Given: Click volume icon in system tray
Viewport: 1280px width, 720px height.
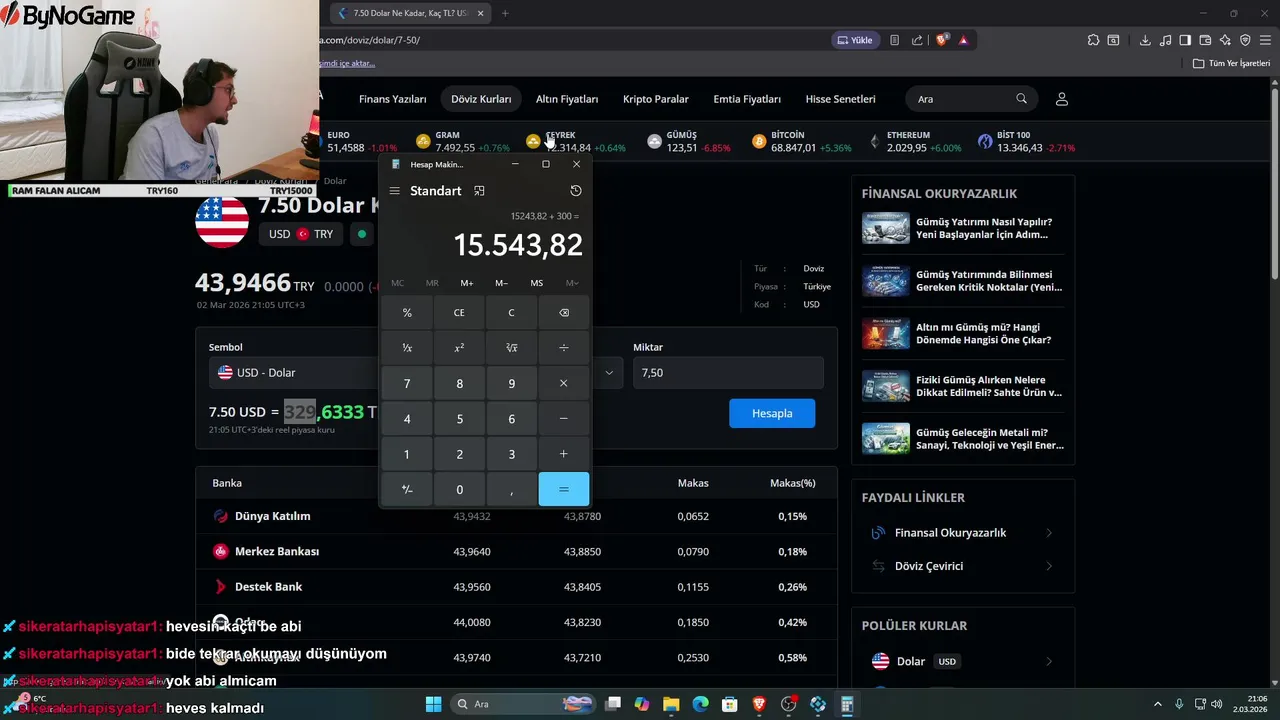Looking at the screenshot, I should click(x=1217, y=704).
